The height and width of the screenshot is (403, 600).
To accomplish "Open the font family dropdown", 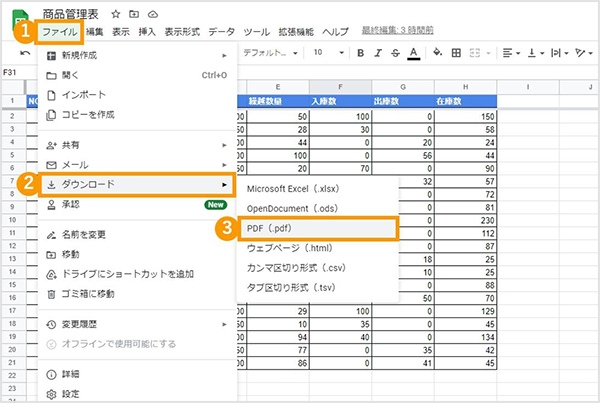I will [270, 53].
